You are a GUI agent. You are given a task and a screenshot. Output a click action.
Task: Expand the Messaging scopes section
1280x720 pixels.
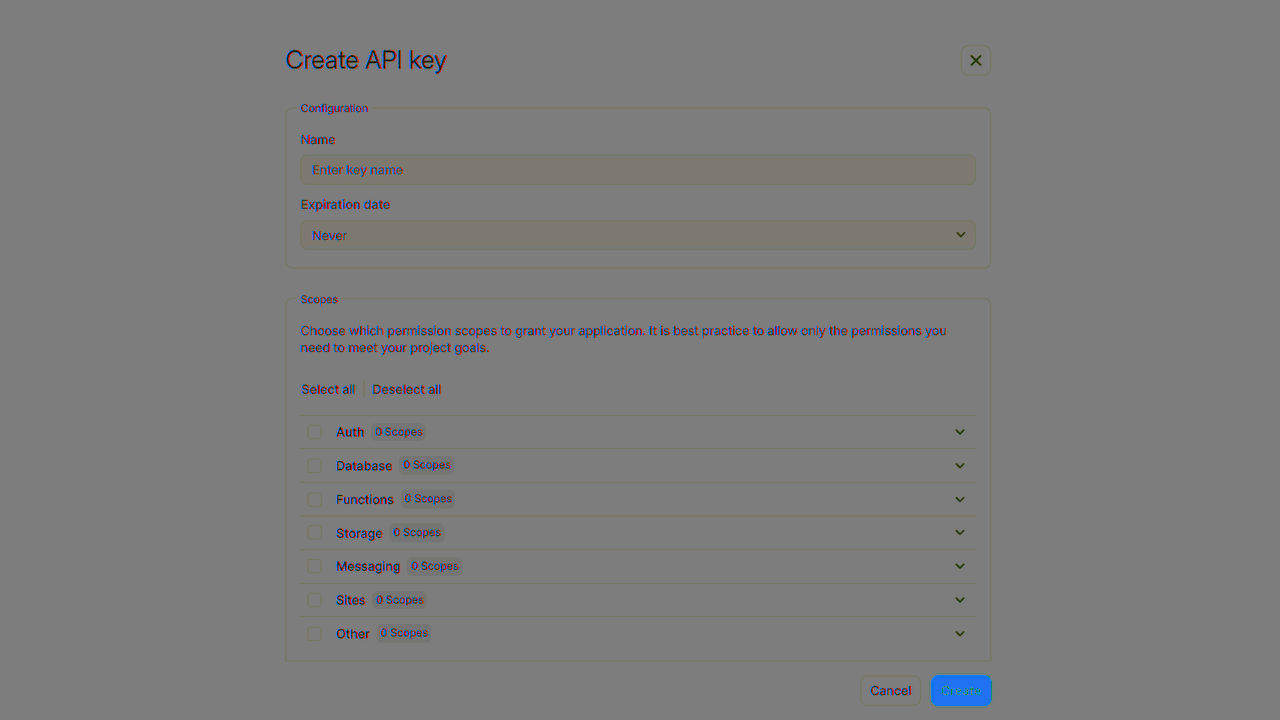[959, 566]
